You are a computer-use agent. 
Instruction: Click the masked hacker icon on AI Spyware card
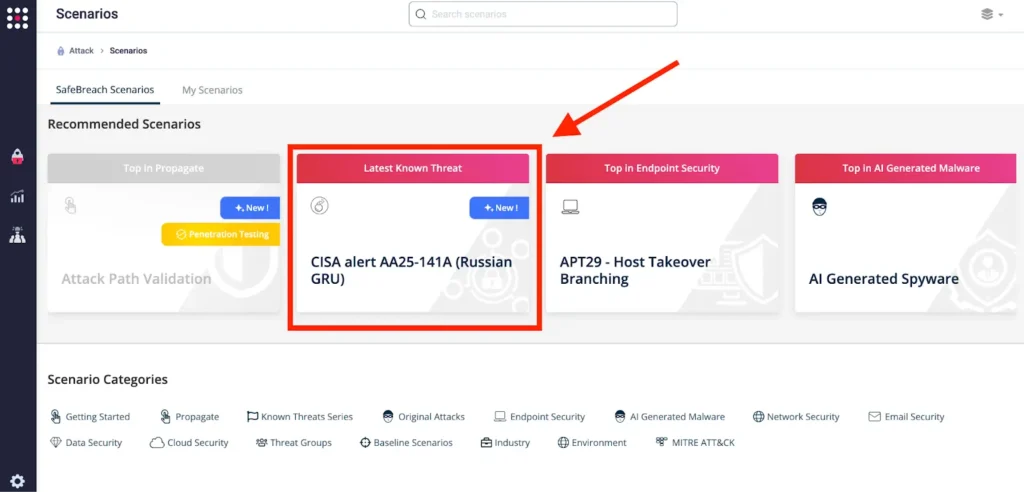819,207
